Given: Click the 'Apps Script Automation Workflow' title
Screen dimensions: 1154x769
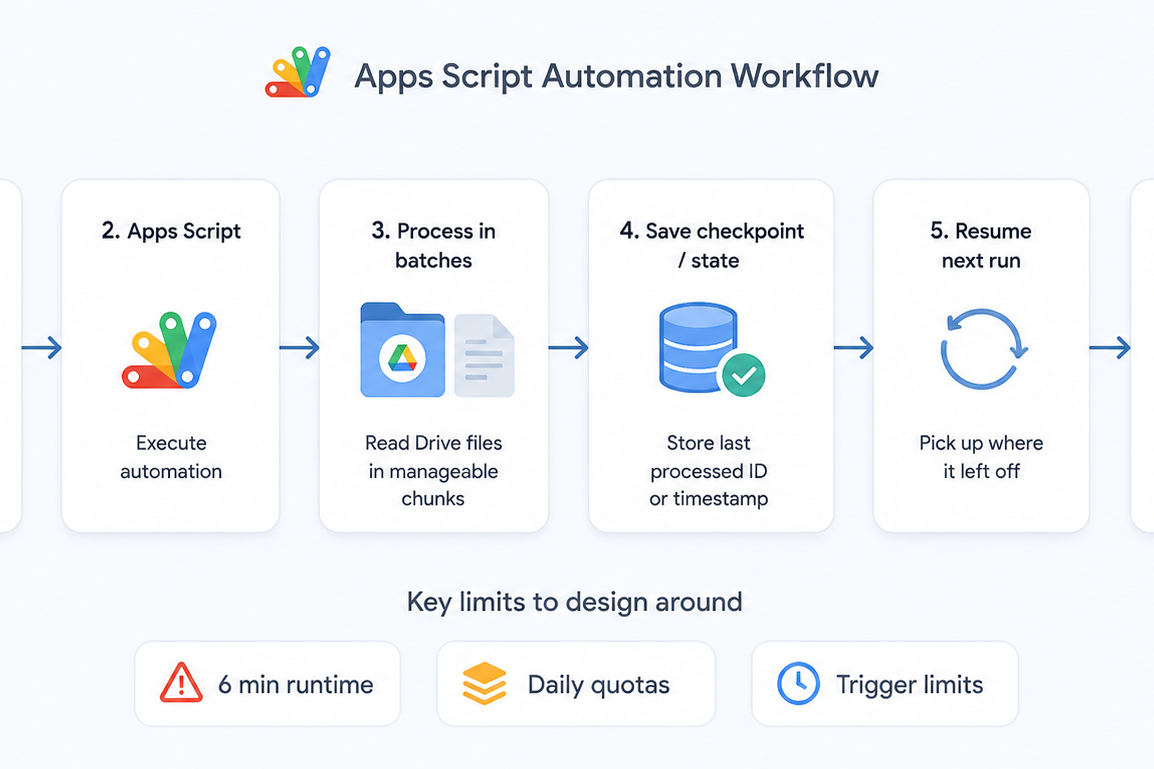Looking at the screenshot, I should [x=617, y=76].
